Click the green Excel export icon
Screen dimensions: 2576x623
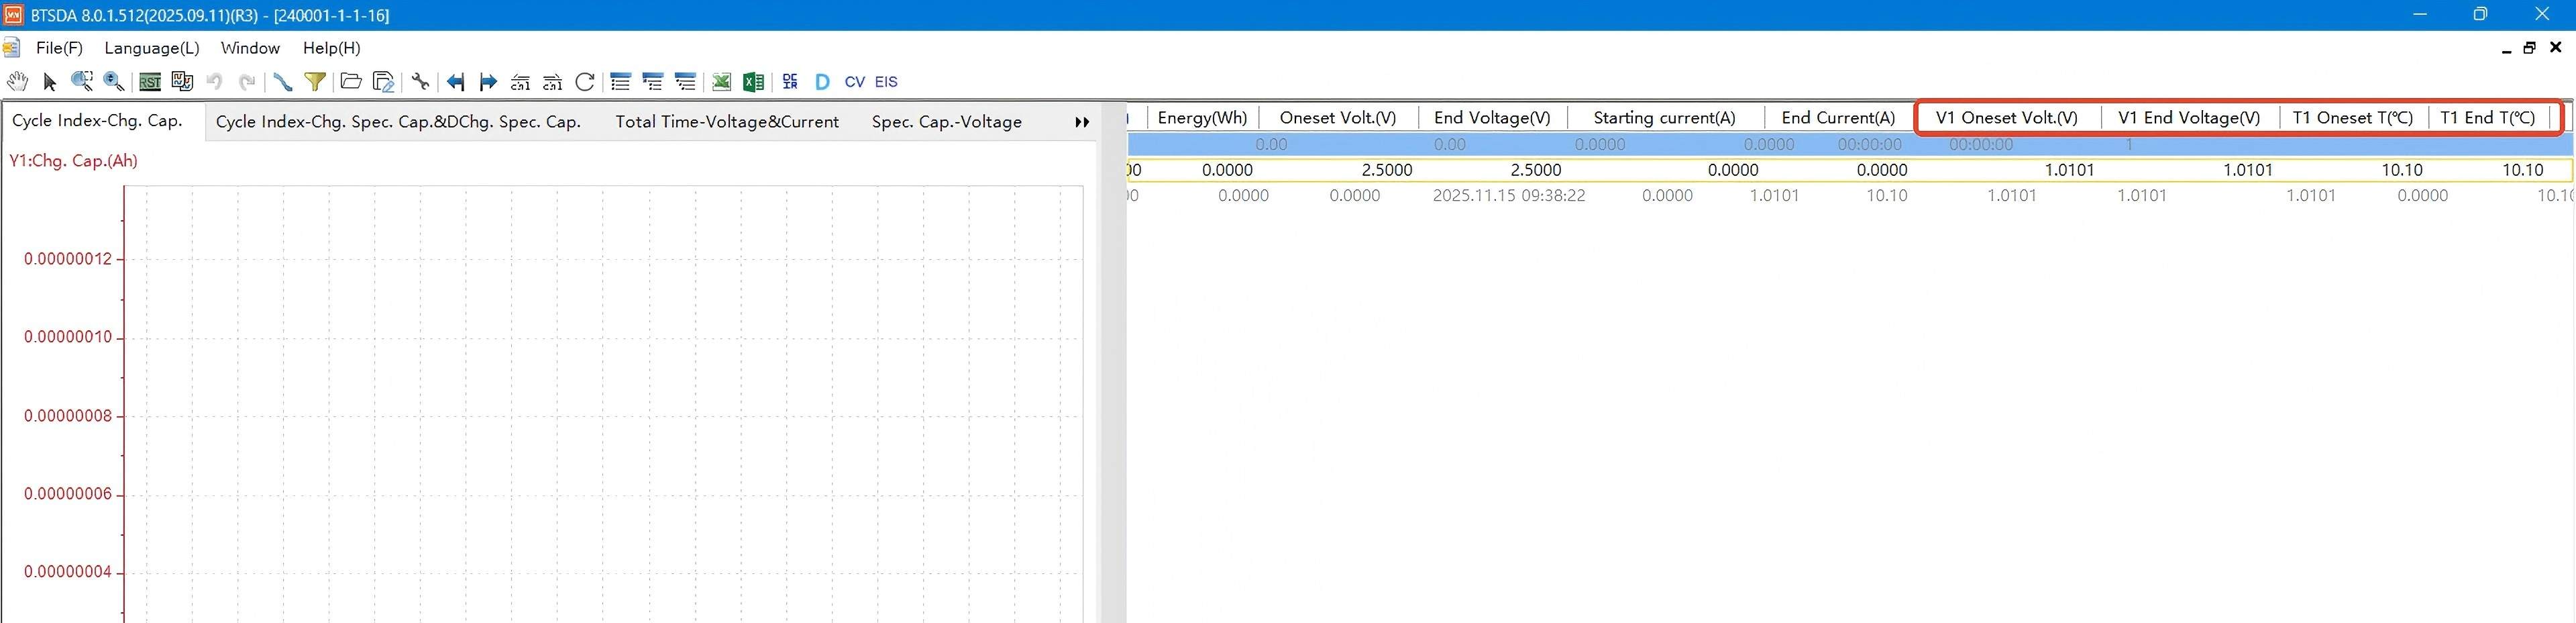click(x=753, y=82)
